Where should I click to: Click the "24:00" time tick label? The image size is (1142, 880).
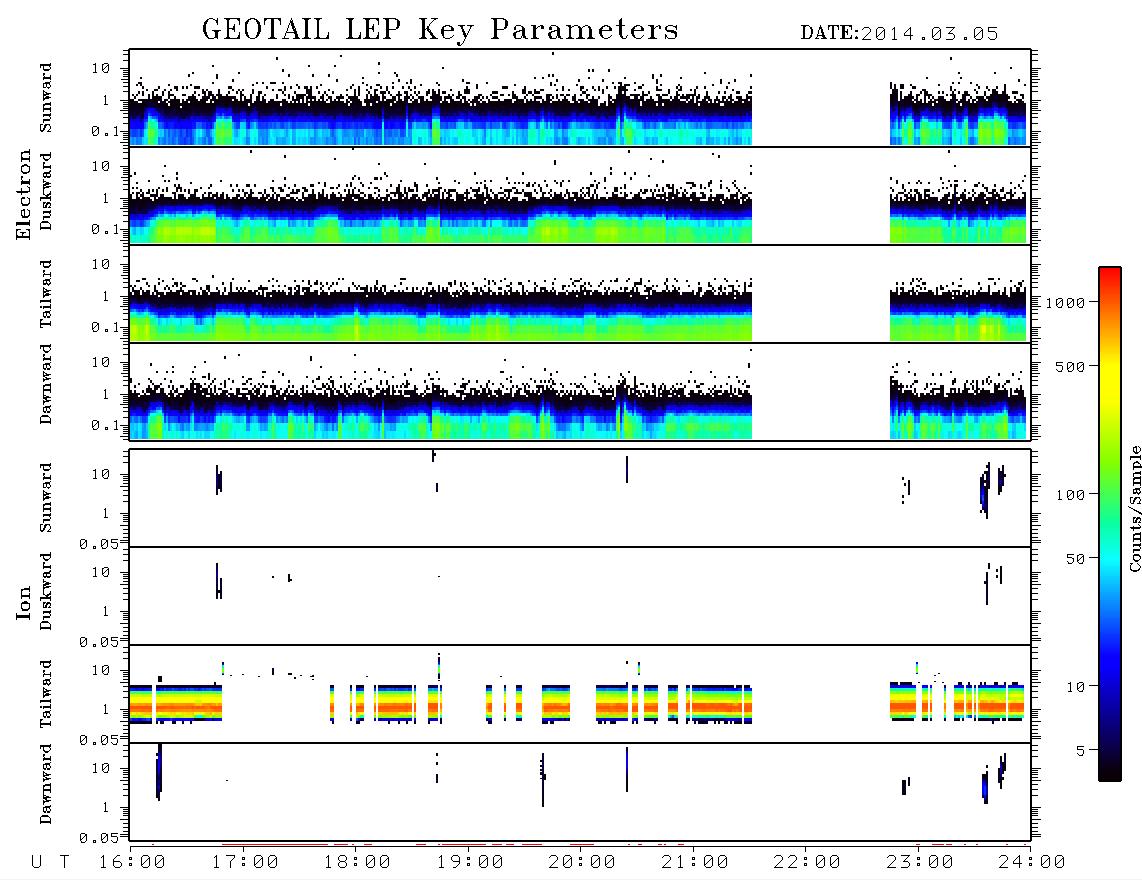1032,862
